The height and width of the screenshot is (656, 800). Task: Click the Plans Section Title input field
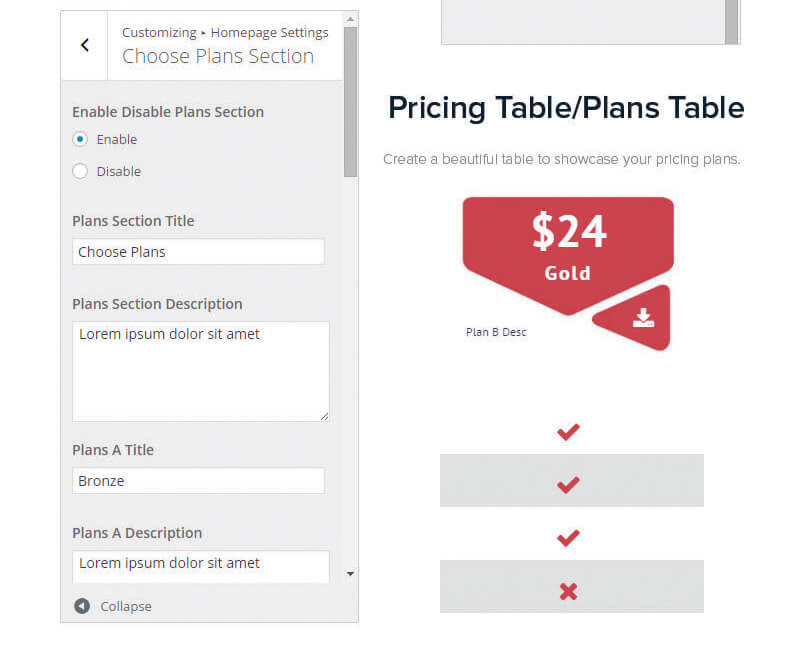(x=198, y=251)
